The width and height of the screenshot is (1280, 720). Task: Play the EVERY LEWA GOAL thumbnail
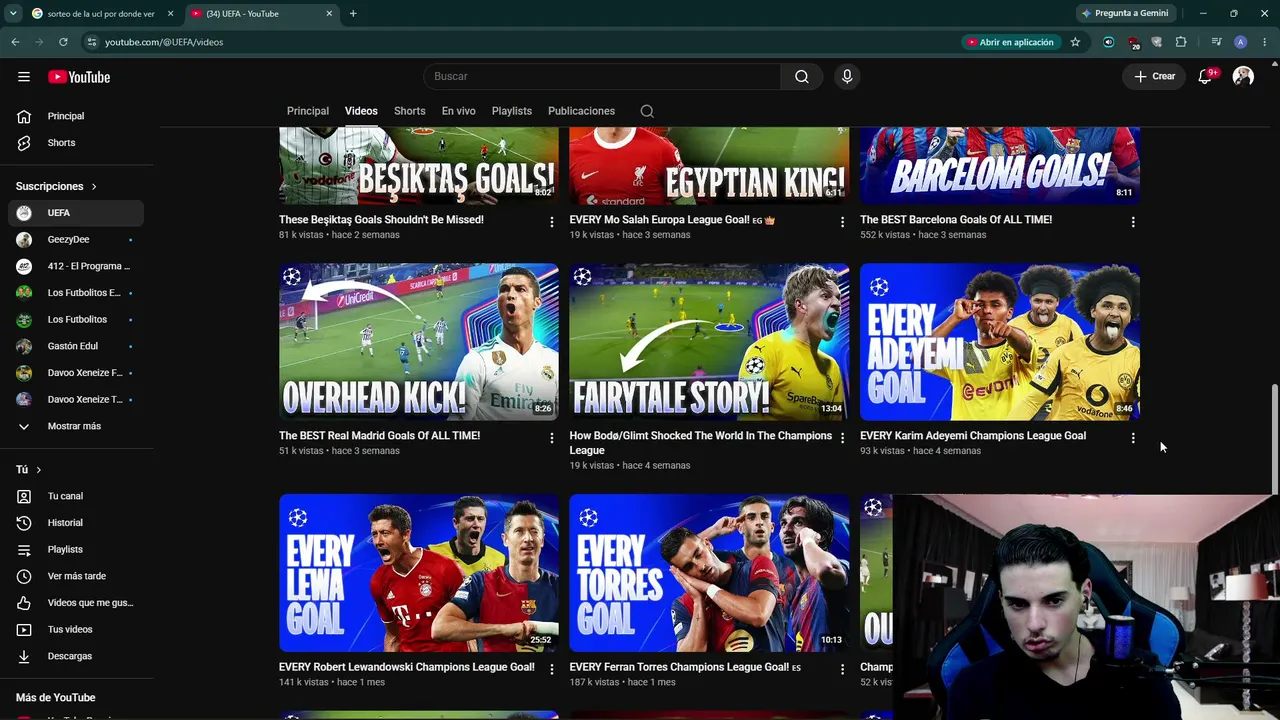pyautogui.click(x=419, y=573)
